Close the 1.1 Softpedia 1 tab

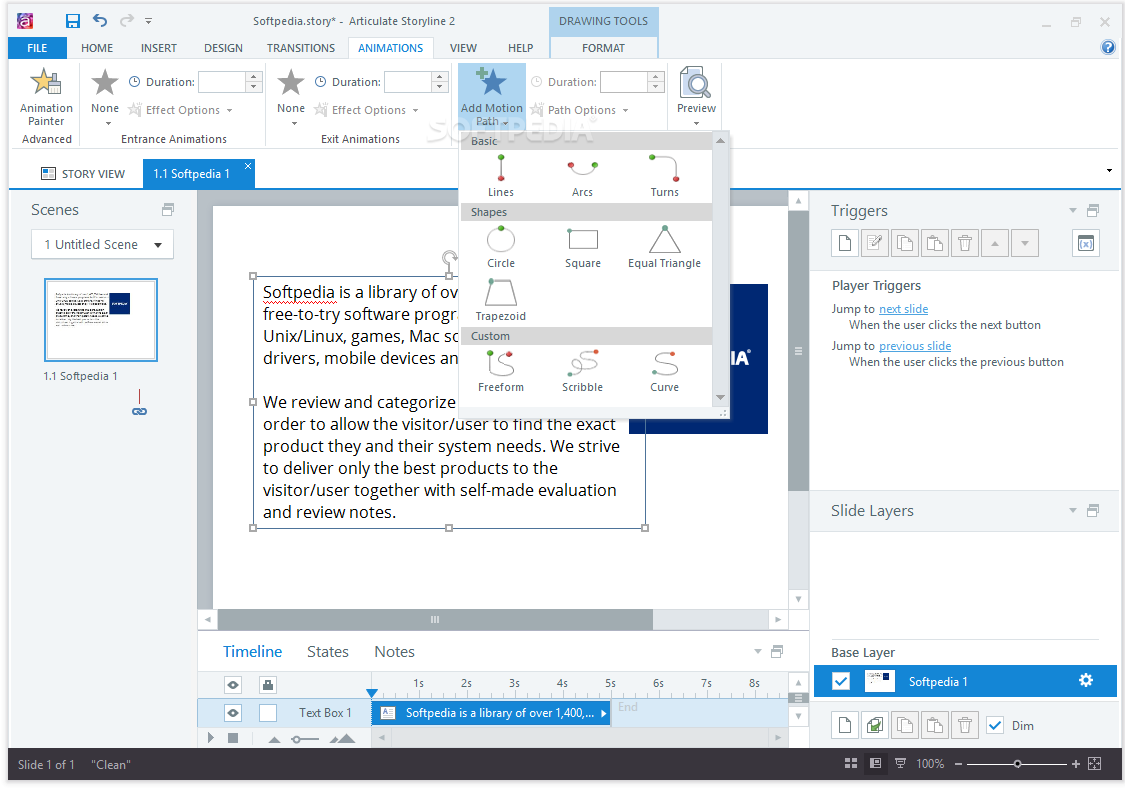[248, 166]
